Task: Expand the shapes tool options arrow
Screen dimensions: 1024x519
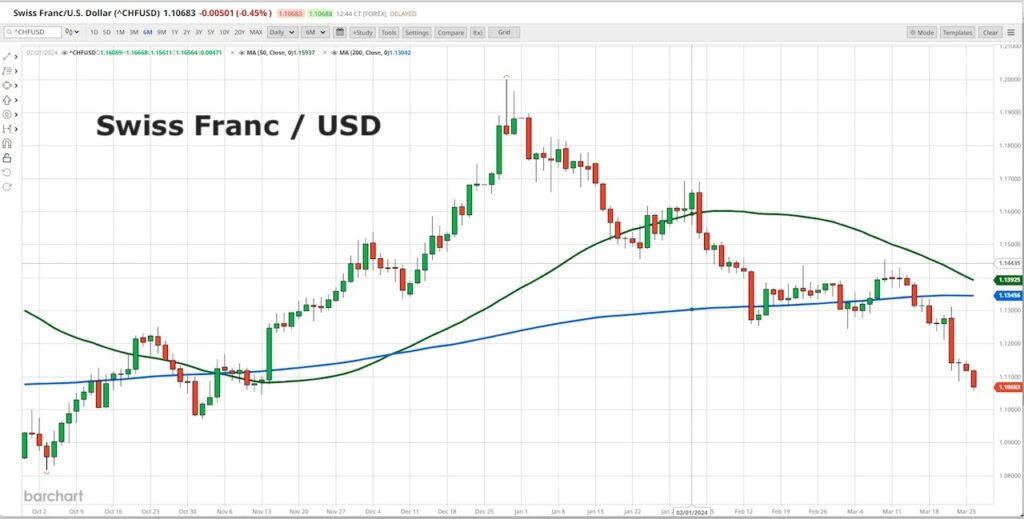Action: 16,86
